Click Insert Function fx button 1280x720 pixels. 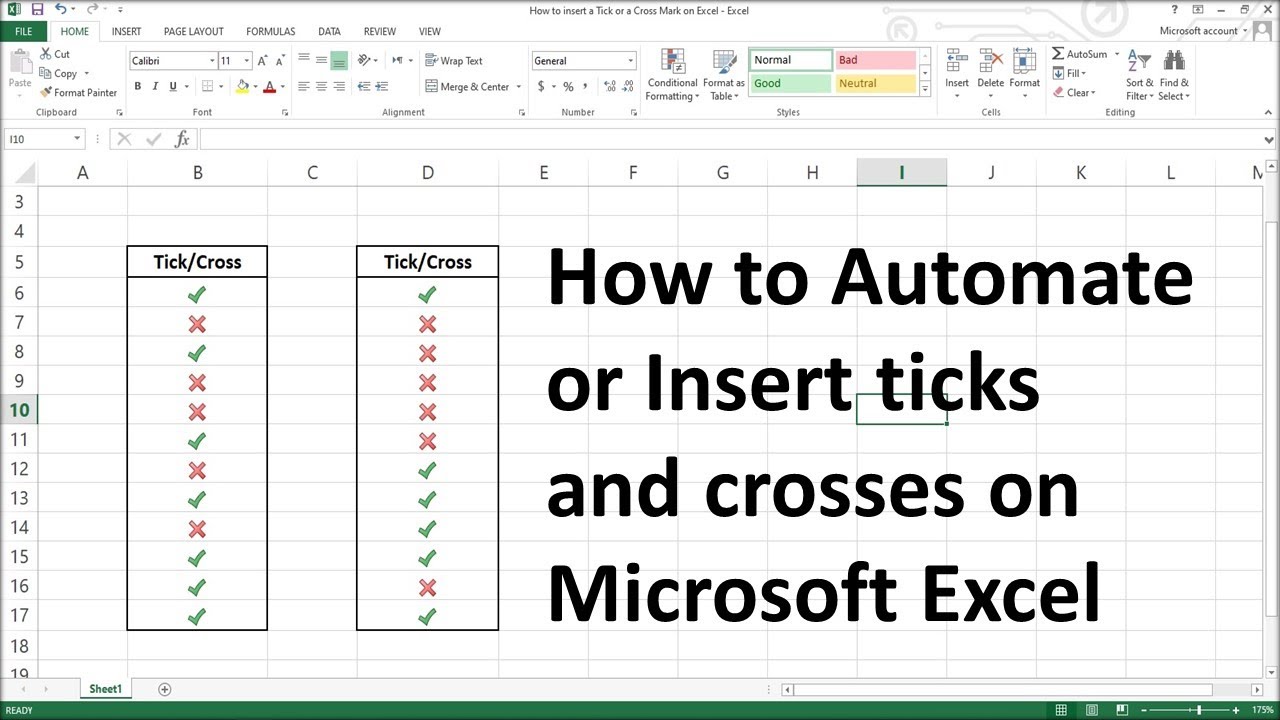[x=182, y=139]
